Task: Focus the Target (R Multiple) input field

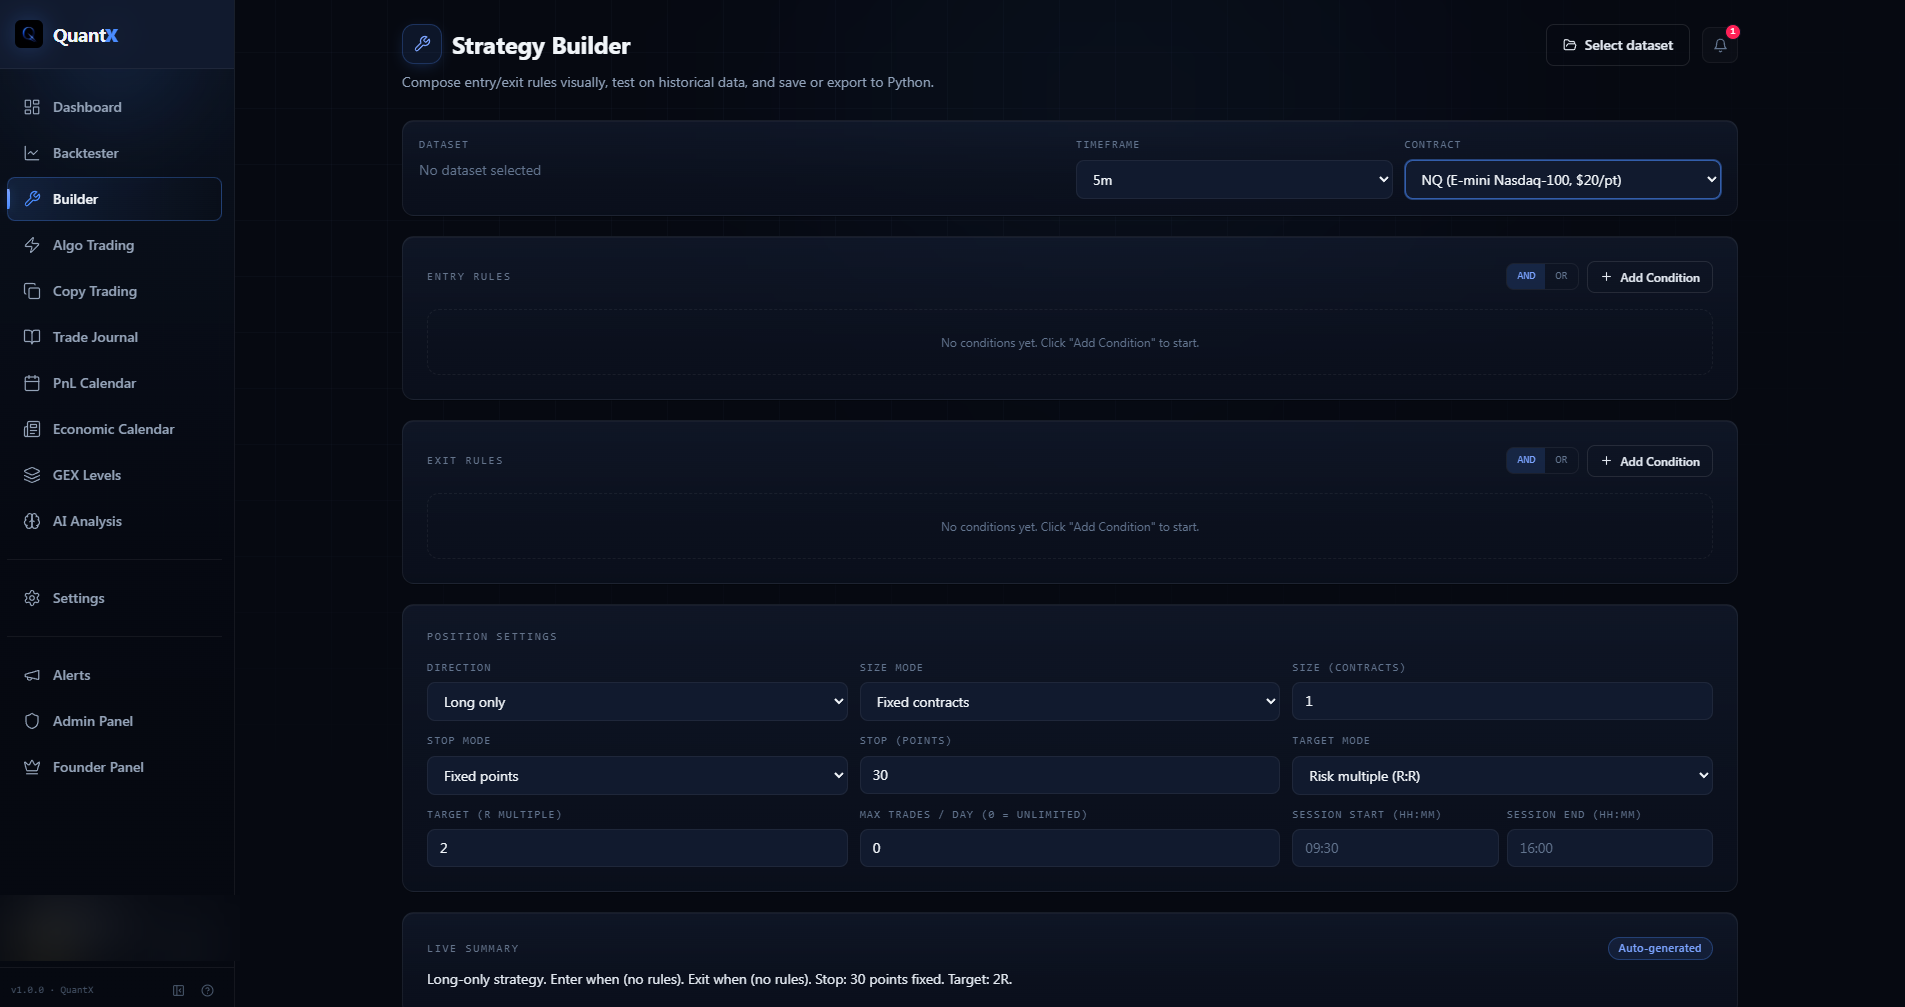Action: click(637, 848)
